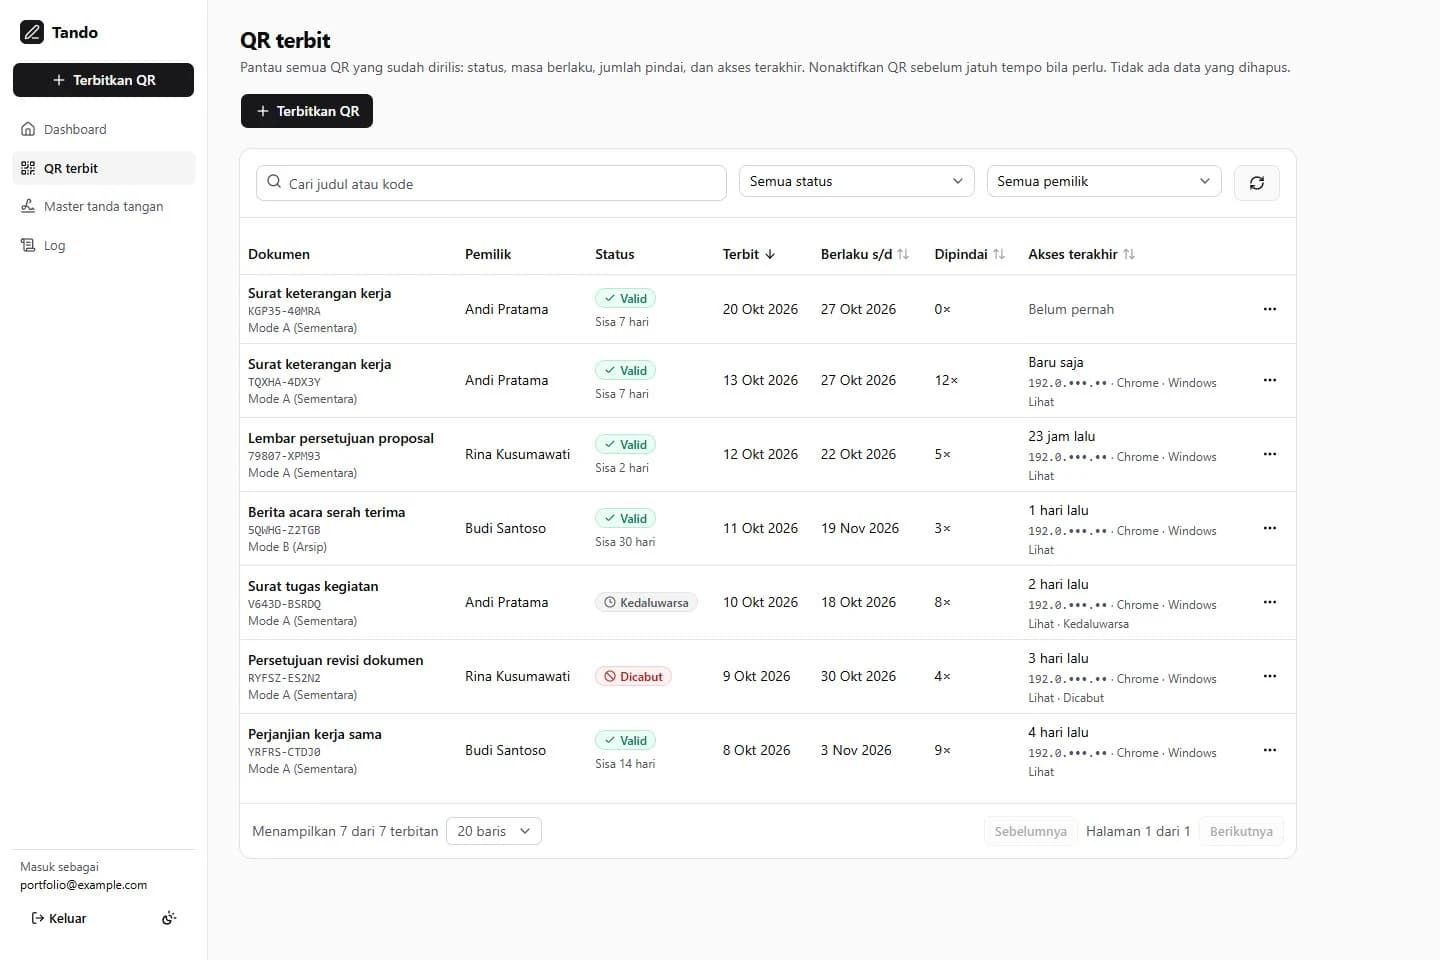This screenshot has height=960, width=1440.
Task: Click Terbitkan QR below the page heading
Action: coord(307,111)
